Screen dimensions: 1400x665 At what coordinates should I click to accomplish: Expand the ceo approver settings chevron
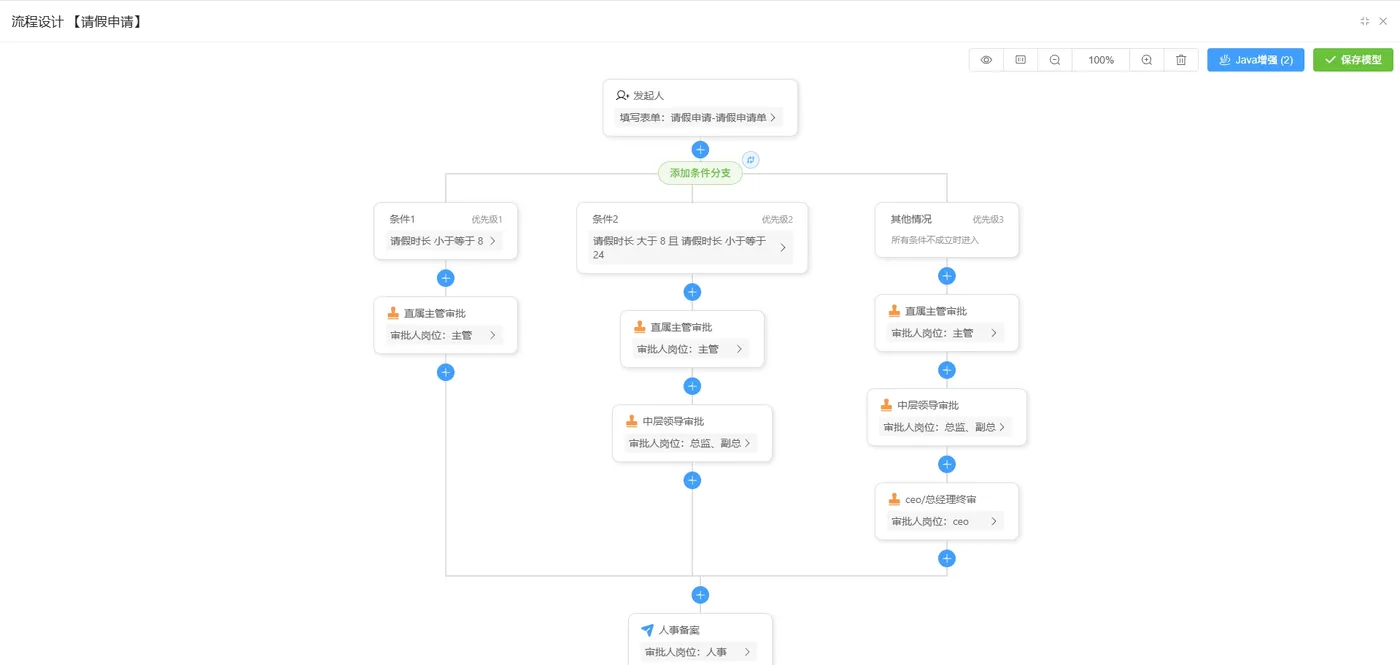click(993, 521)
